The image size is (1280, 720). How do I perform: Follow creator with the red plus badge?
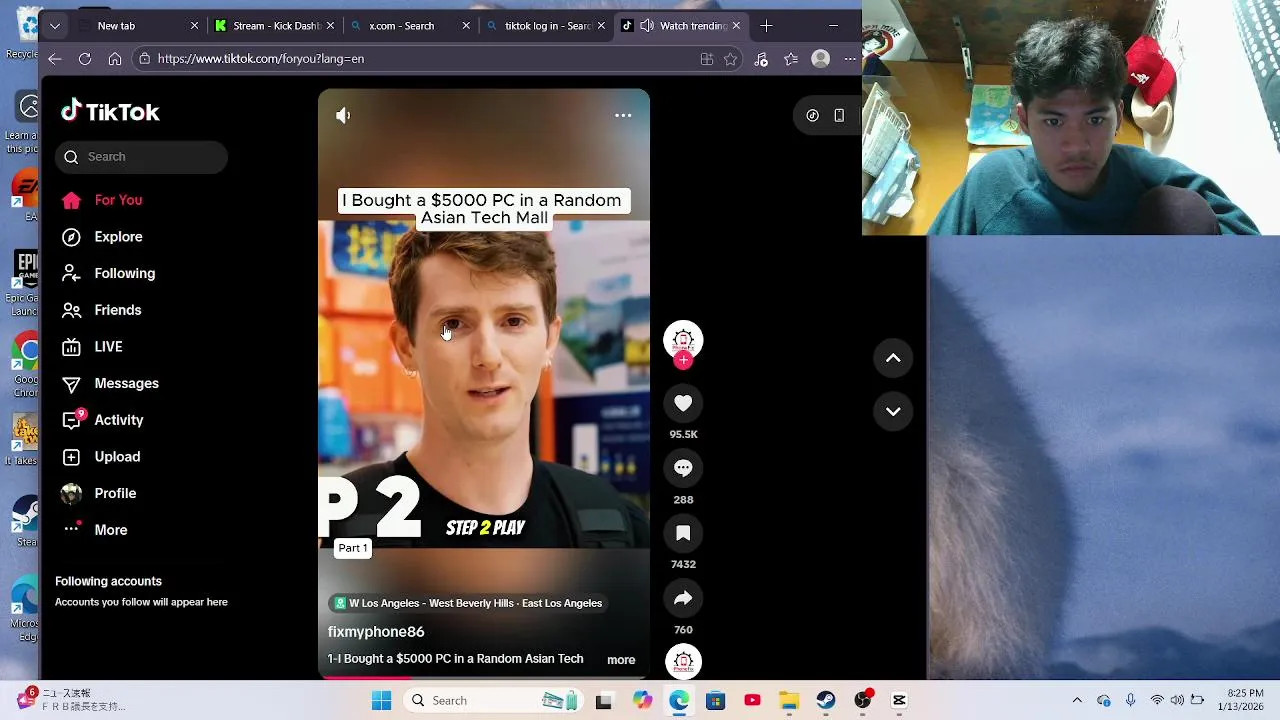click(x=683, y=360)
